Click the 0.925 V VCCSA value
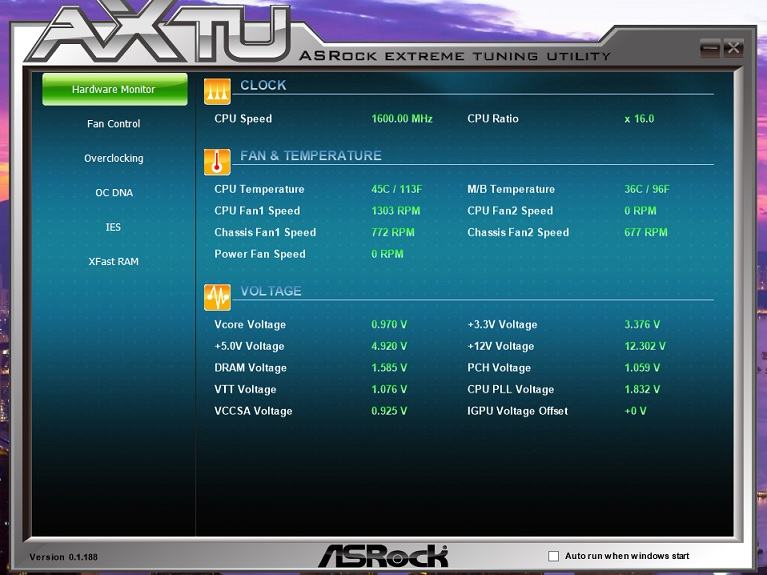767x575 pixels. coord(389,411)
